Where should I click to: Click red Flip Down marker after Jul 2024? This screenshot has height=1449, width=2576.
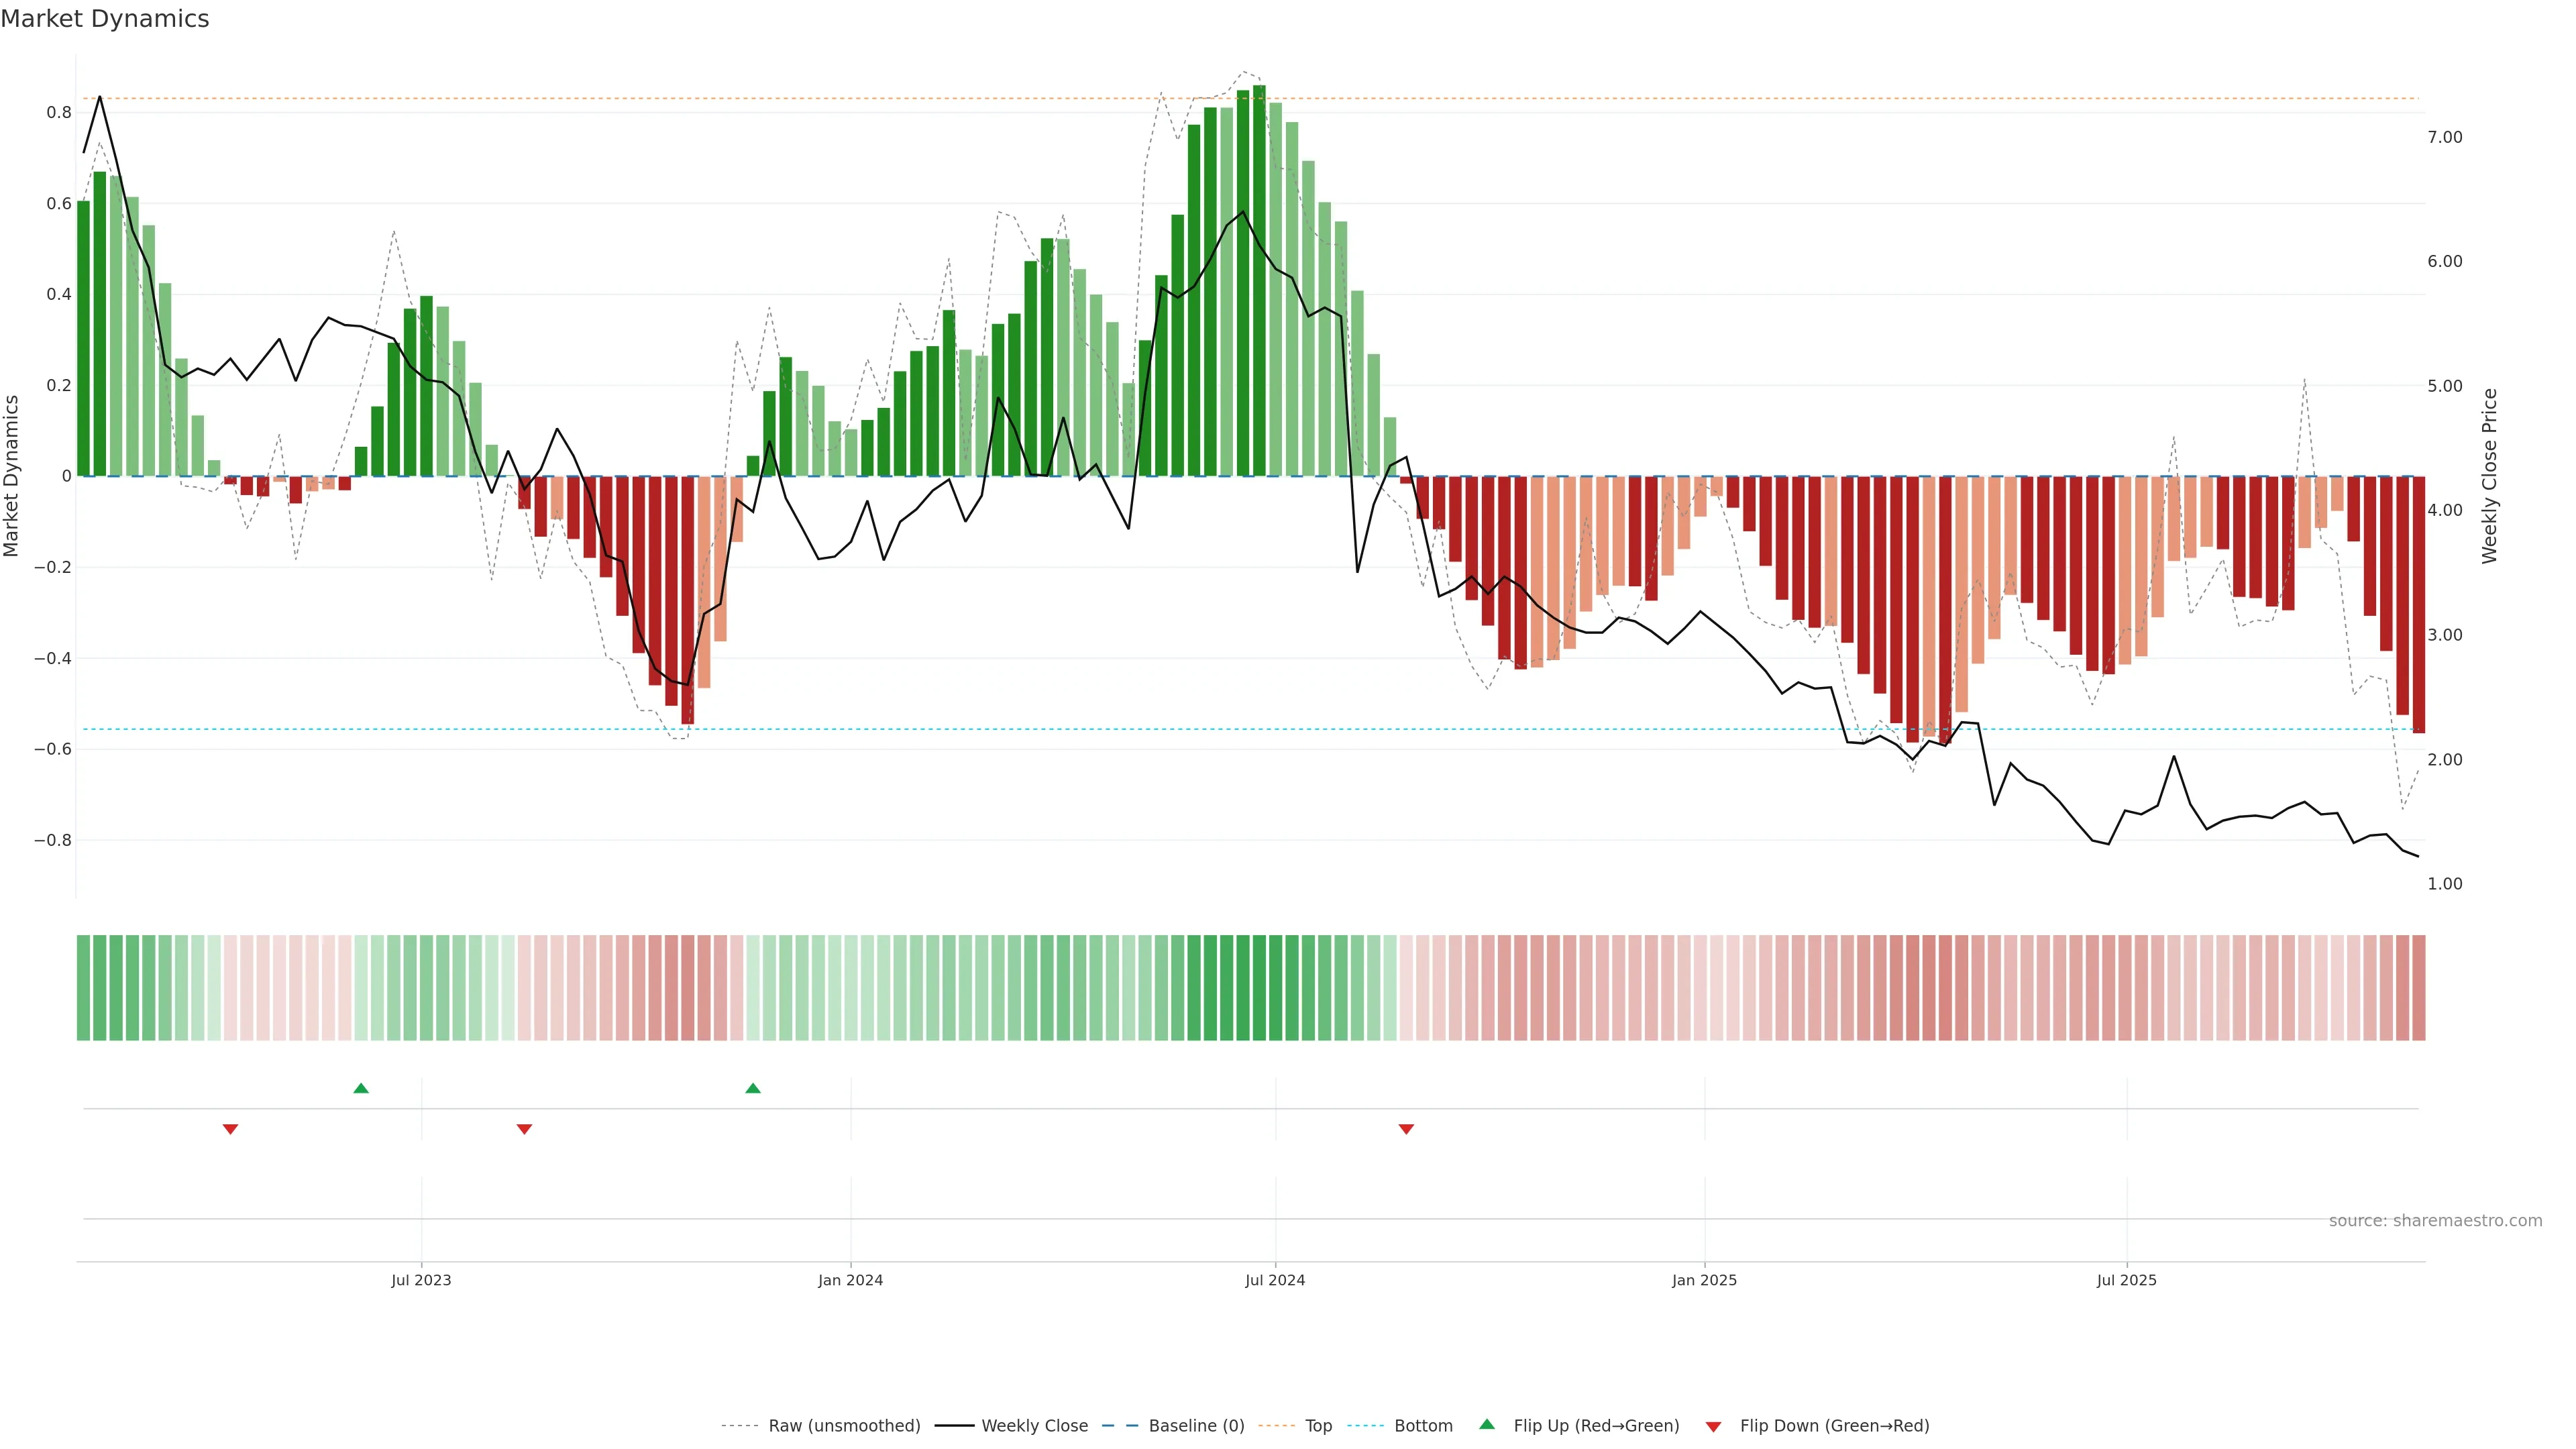pos(1406,1129)
